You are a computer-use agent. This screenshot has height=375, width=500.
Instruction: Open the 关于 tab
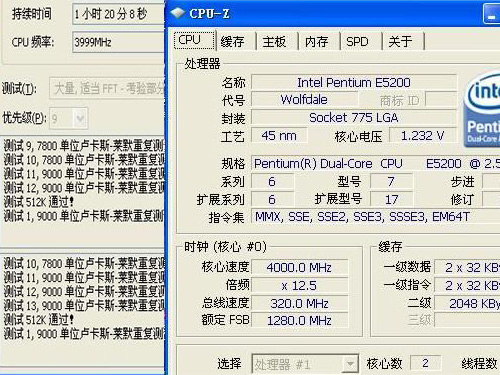(400, 41)
